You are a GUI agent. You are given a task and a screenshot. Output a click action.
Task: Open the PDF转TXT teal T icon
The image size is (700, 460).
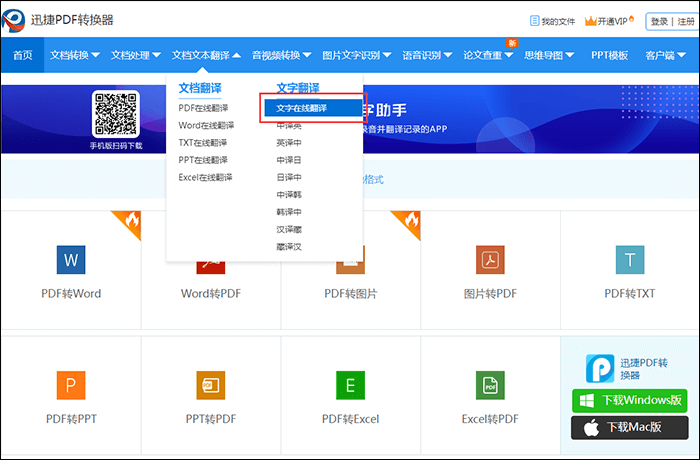pyautogui.click(x=630, y=259)
